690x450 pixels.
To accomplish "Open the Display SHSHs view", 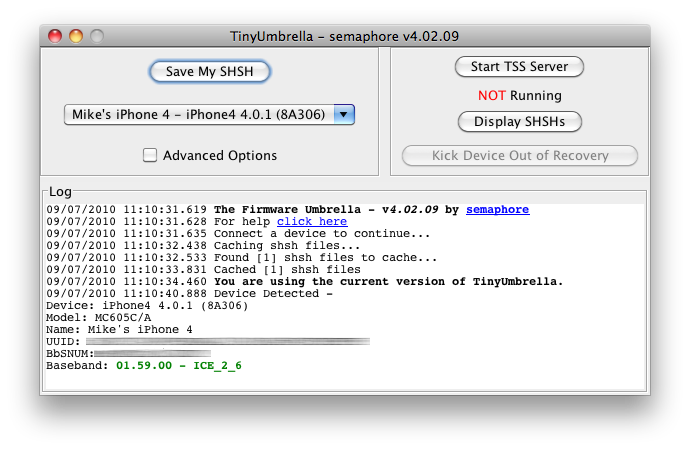I will [520, 121].
